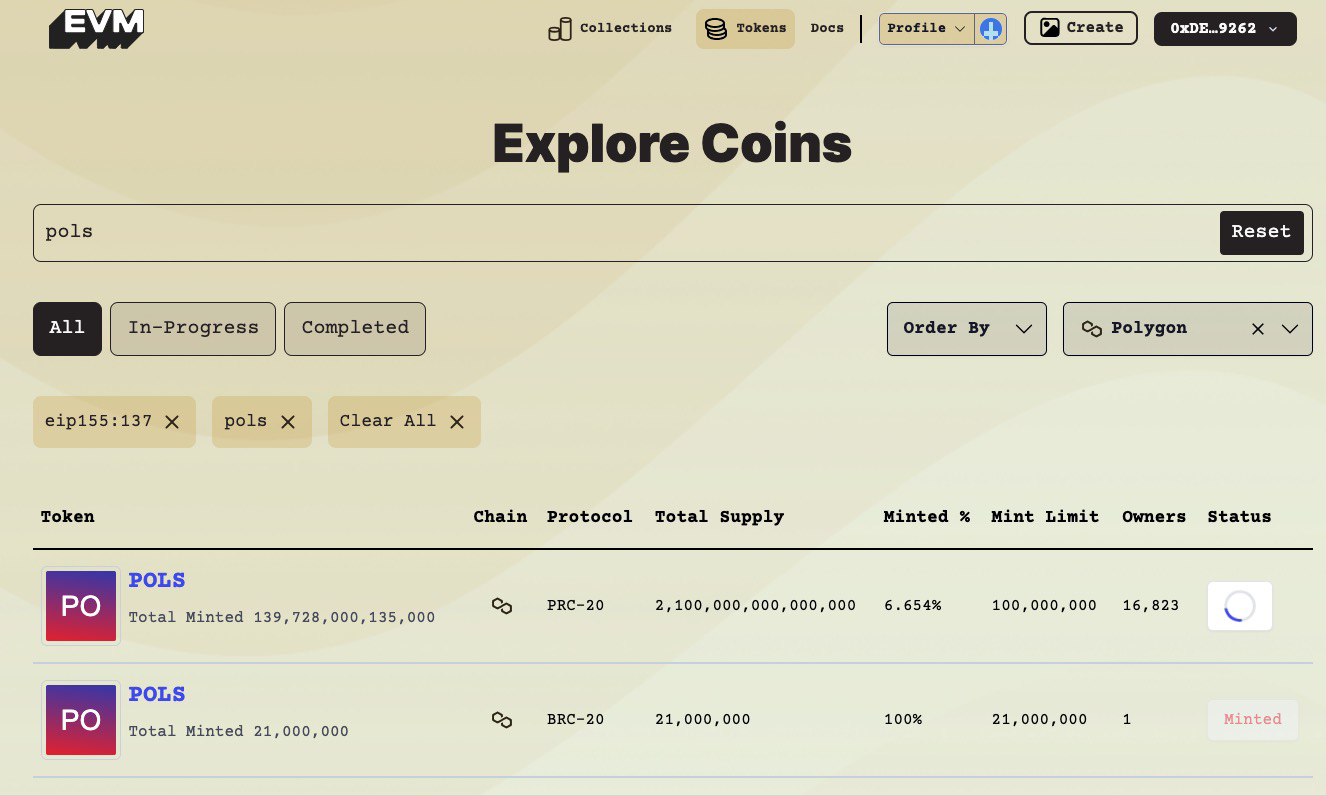Show Completed coins filter
1326x795 pixels.
(355, 329)
